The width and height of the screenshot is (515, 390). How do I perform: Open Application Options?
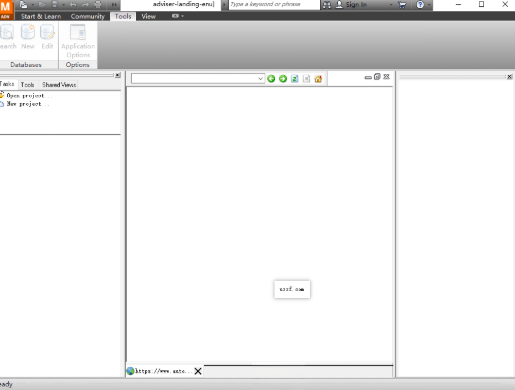pyautogui.click(x=78, y=41)
